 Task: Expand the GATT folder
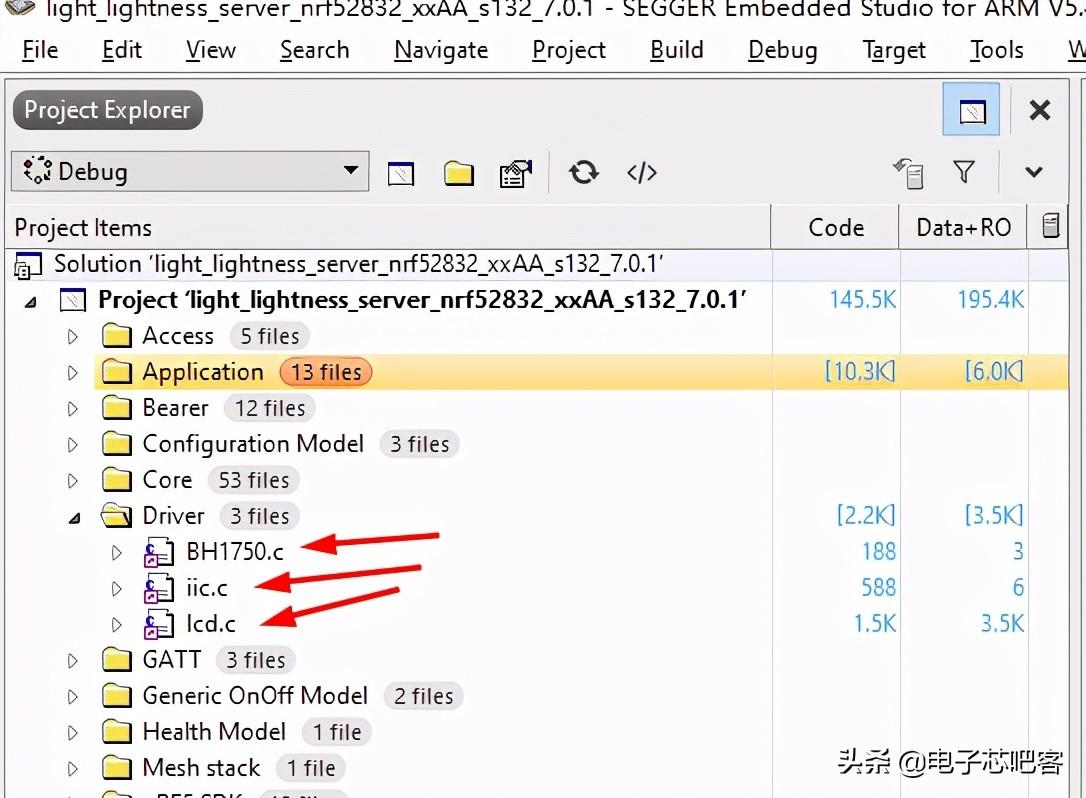[x=73, y=661]
